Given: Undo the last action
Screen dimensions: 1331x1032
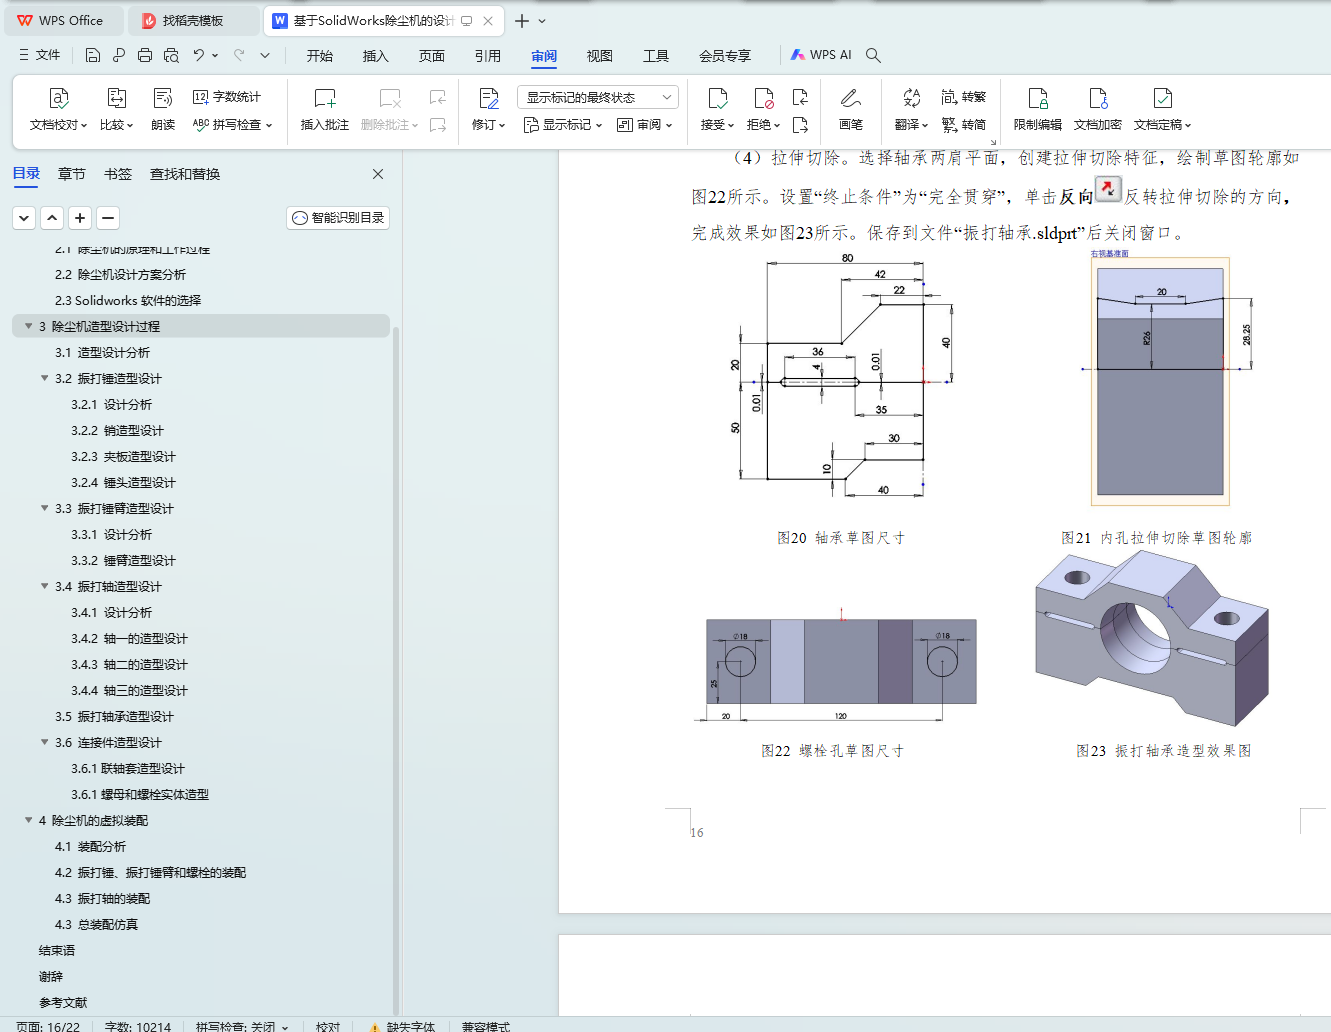Looking at the screenshot, I should [199, 55].
